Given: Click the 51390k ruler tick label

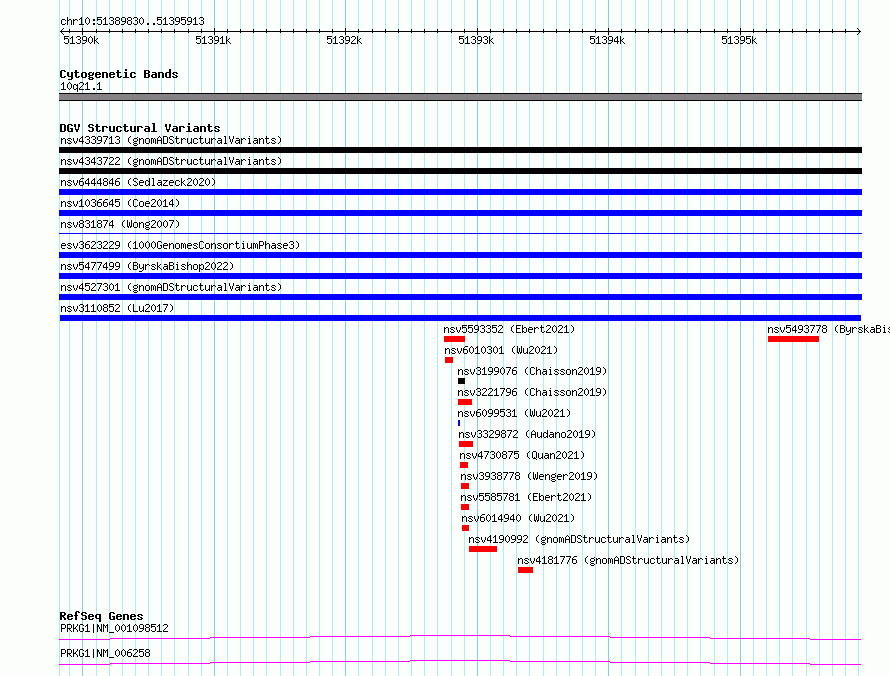Looking at the screenshot, I should (x=81, y=40).
